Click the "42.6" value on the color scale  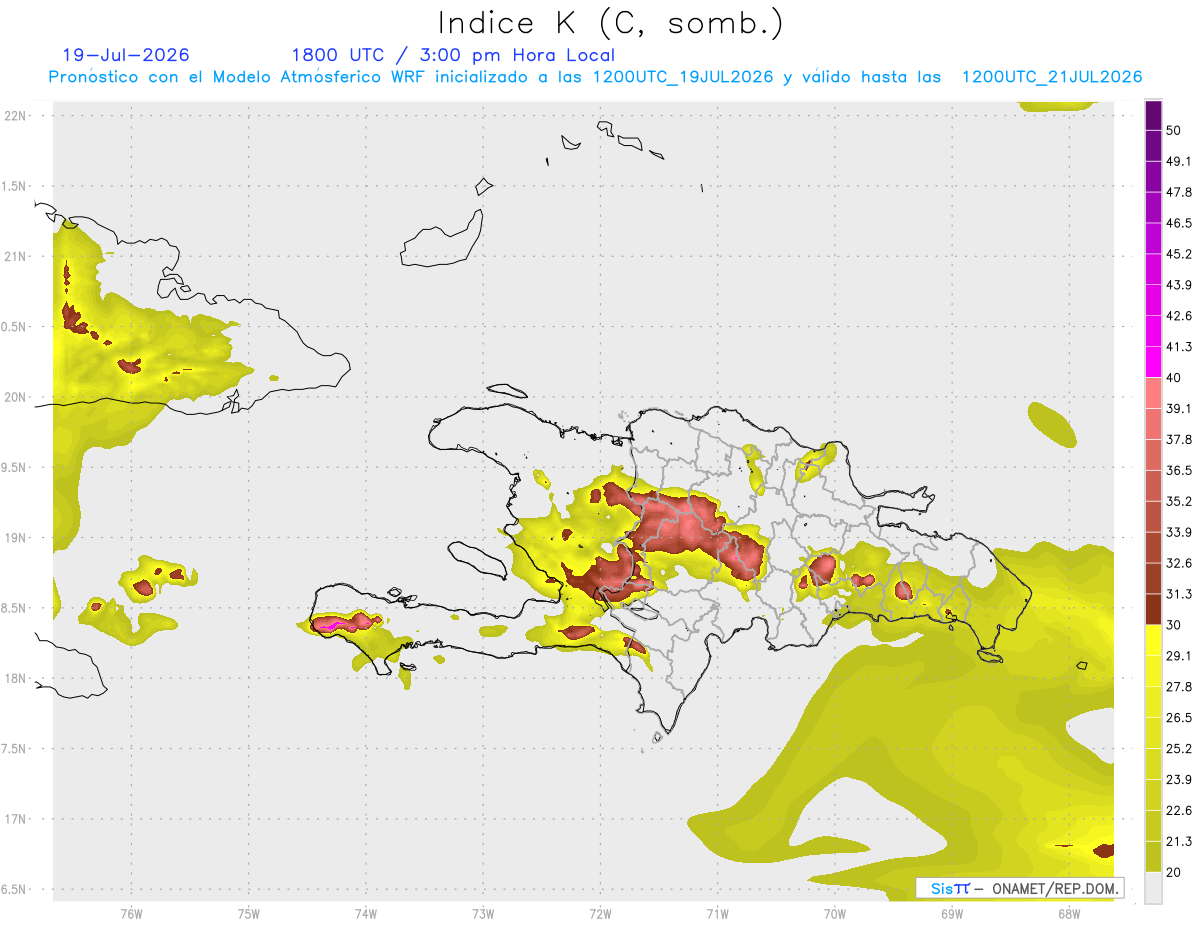[1178, 316]
